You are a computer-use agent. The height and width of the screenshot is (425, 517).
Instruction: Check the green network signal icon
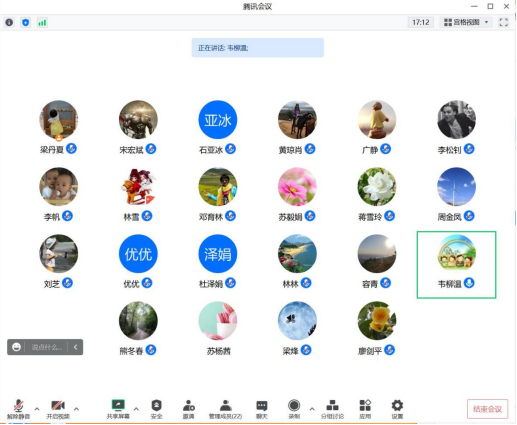tap(42, 22)
